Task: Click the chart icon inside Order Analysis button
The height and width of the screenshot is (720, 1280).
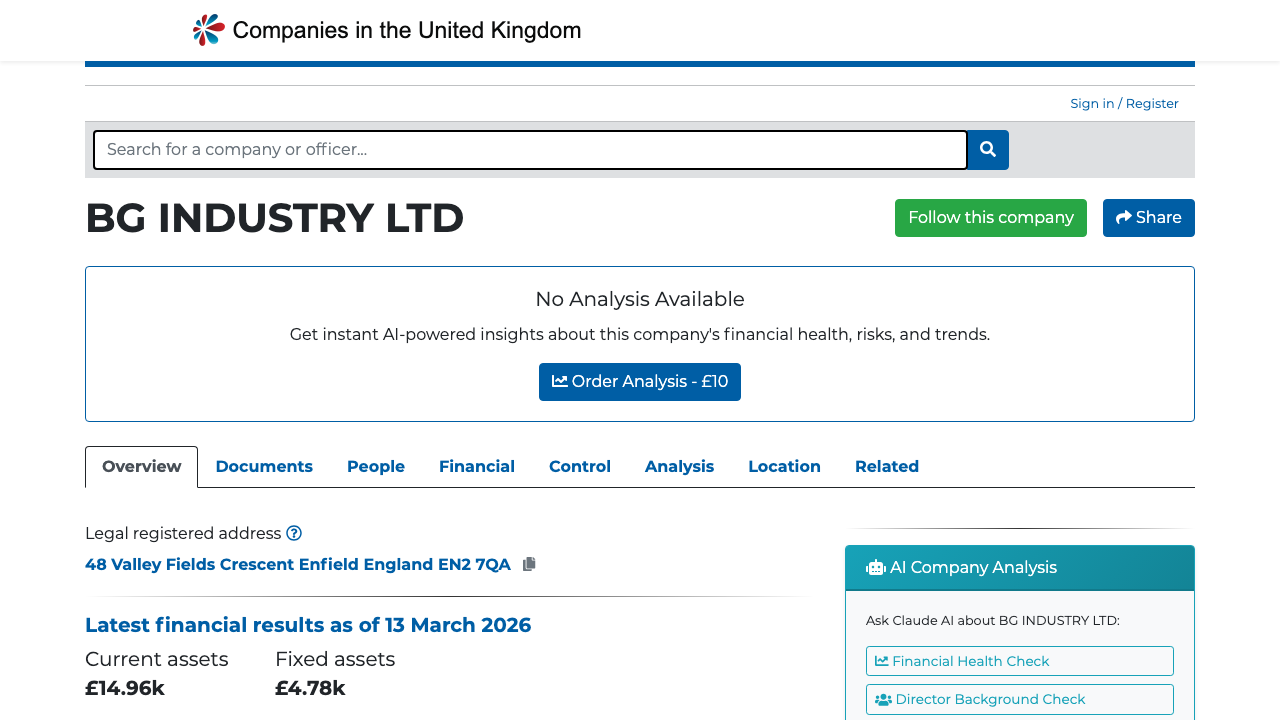Action: click(562, 381)
